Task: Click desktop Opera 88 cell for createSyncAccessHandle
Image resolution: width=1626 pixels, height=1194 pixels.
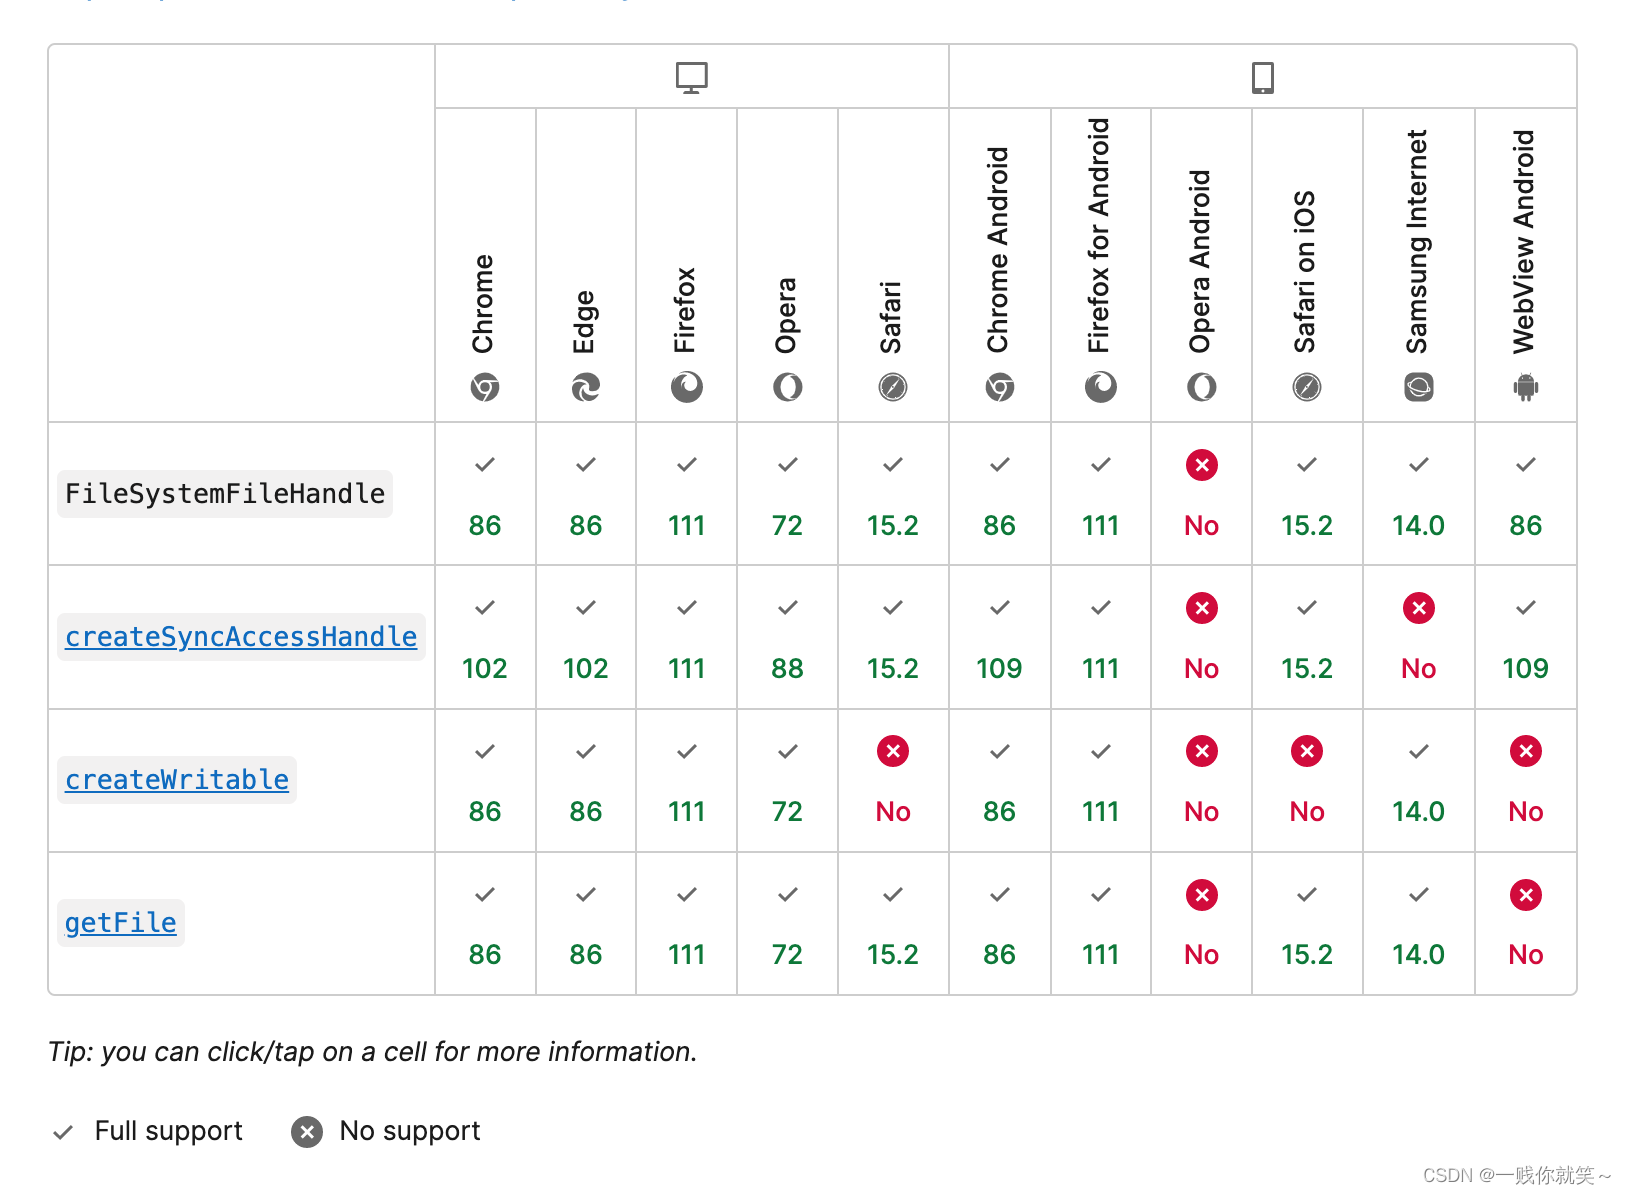Action: click(x=788, y=637)
